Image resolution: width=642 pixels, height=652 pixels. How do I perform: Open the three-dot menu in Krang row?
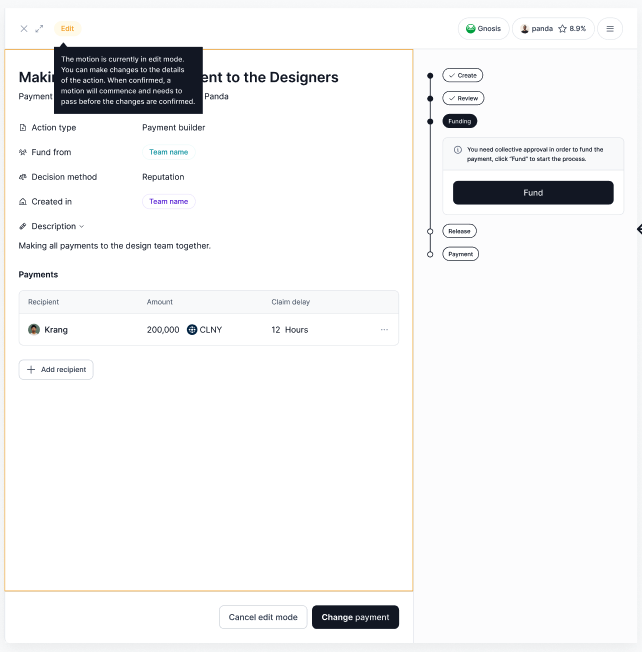click(384, 330)
